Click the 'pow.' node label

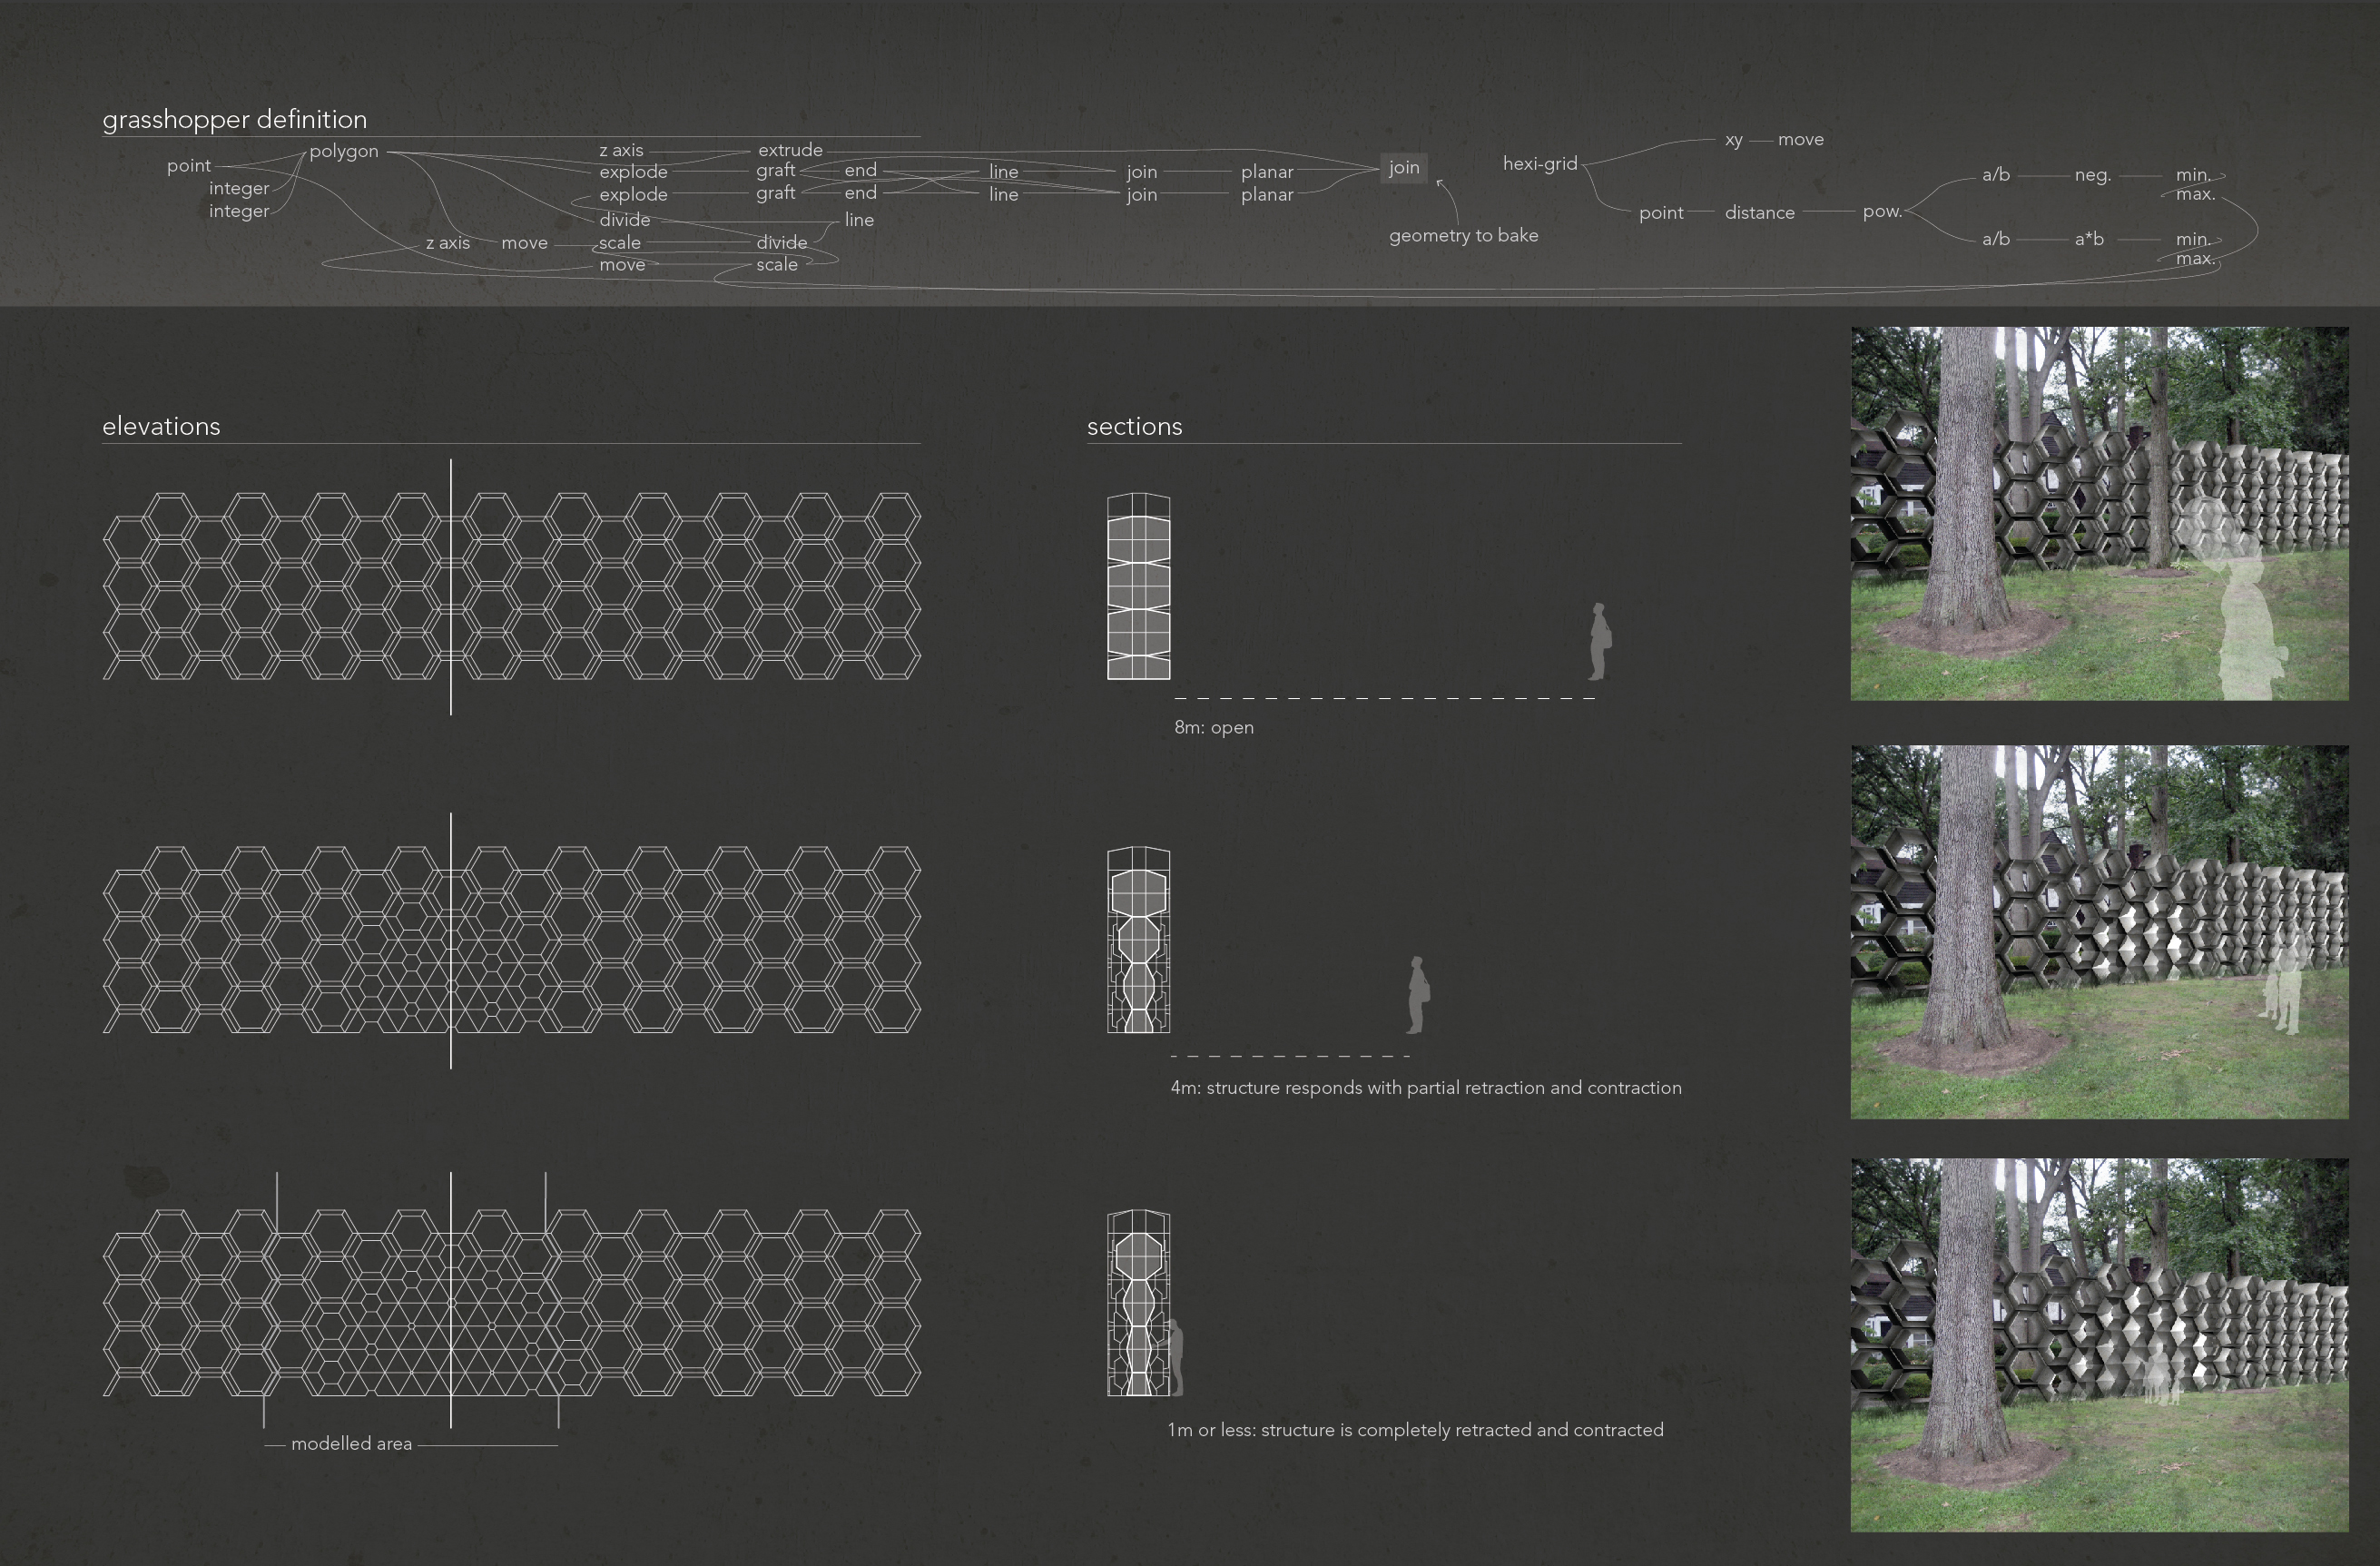1881,211
